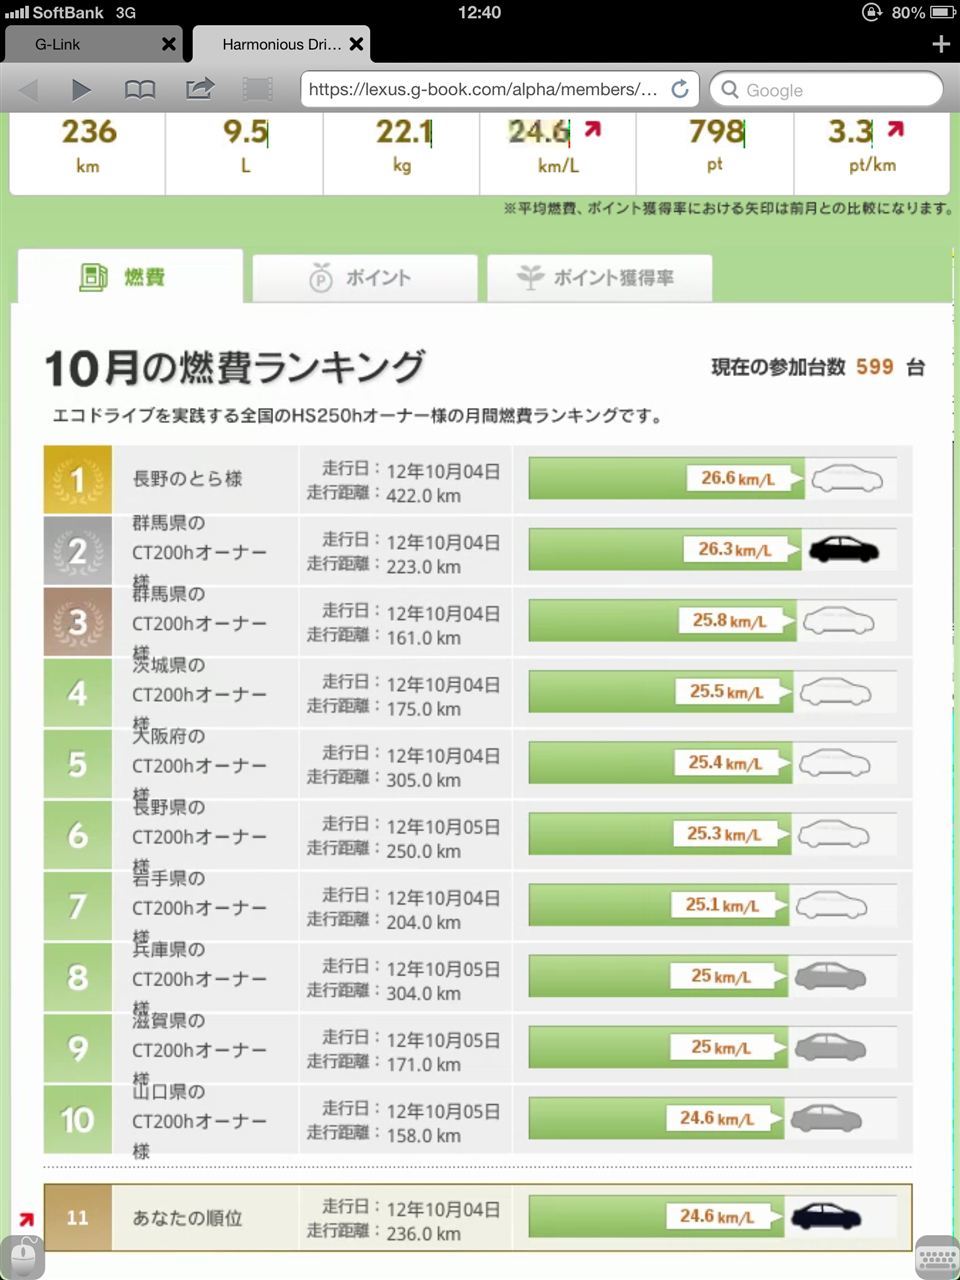Tap the black car icon in rank 2
The width and height of the screenshot is (960, 1280).
844,550
